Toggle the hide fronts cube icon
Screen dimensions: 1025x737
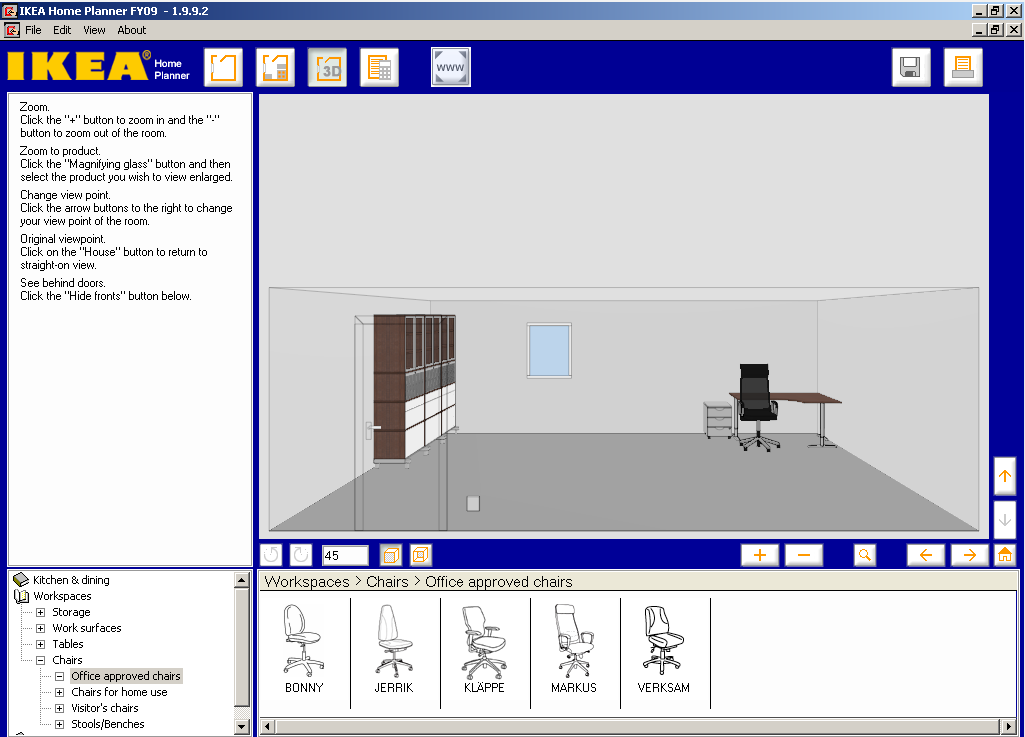pyautogui.click(x=420, y=555)
